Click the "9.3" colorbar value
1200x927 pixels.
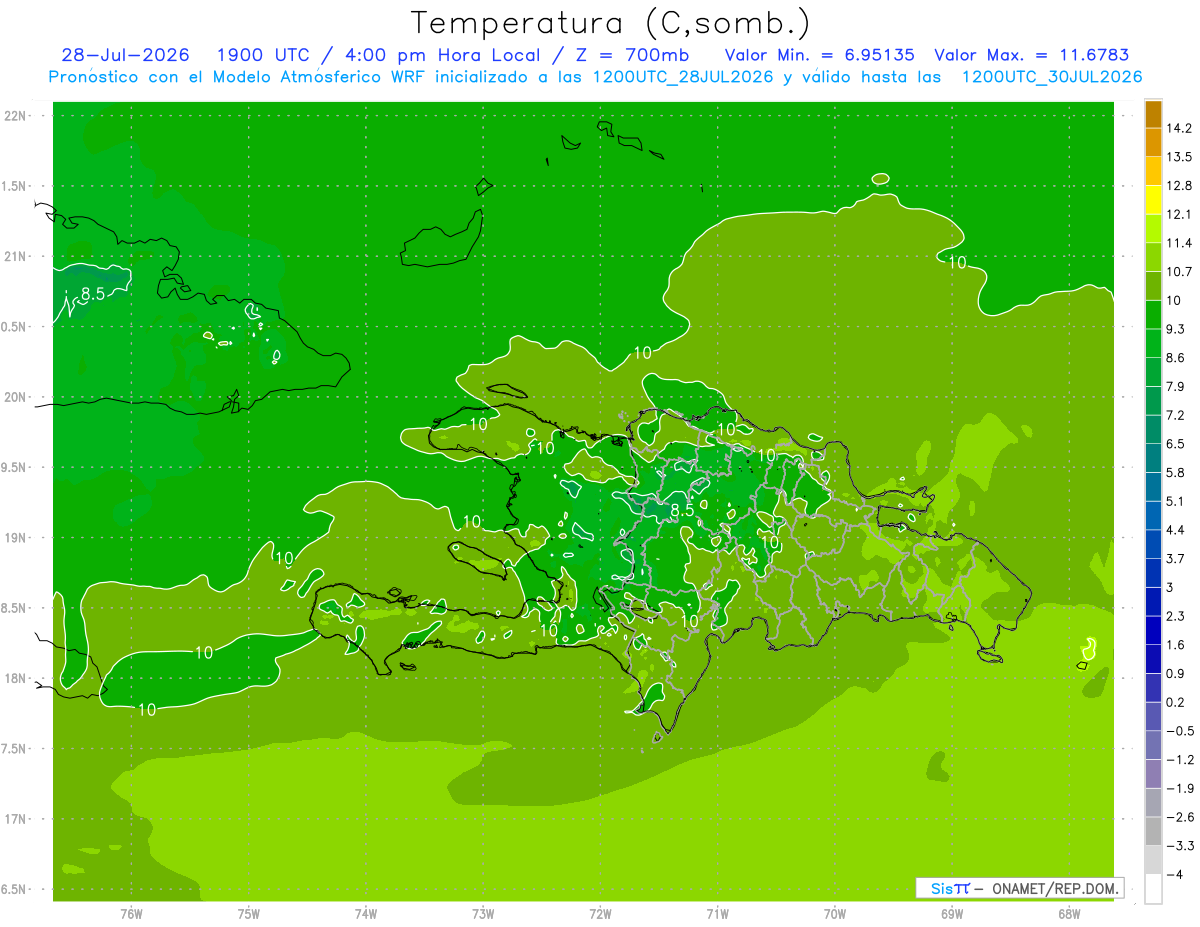pos(1176,328)
